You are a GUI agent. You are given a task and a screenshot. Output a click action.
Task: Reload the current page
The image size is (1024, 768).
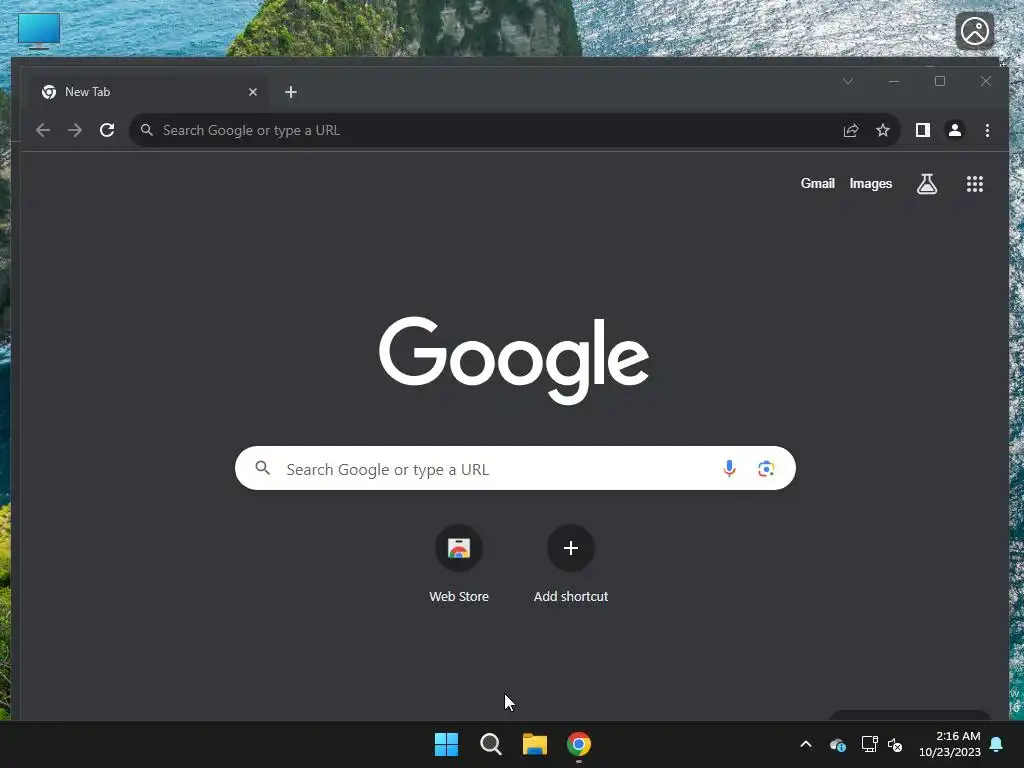click(107, 130)
